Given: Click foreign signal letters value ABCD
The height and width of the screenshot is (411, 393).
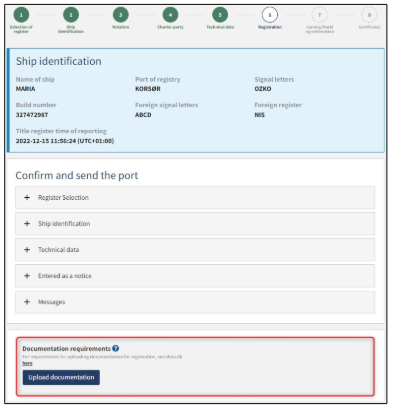Looking at the screenshot, I should click(143, 115).
